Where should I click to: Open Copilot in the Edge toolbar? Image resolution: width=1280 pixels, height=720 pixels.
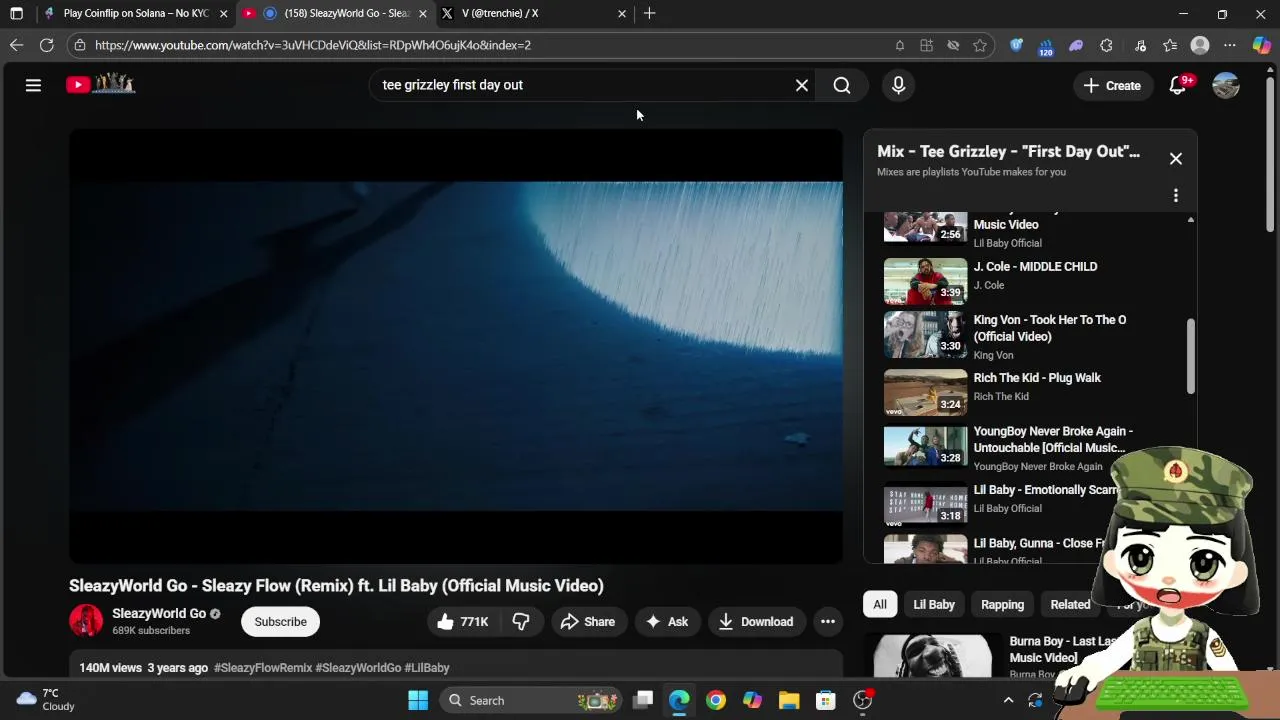[x=1261, y=45]
